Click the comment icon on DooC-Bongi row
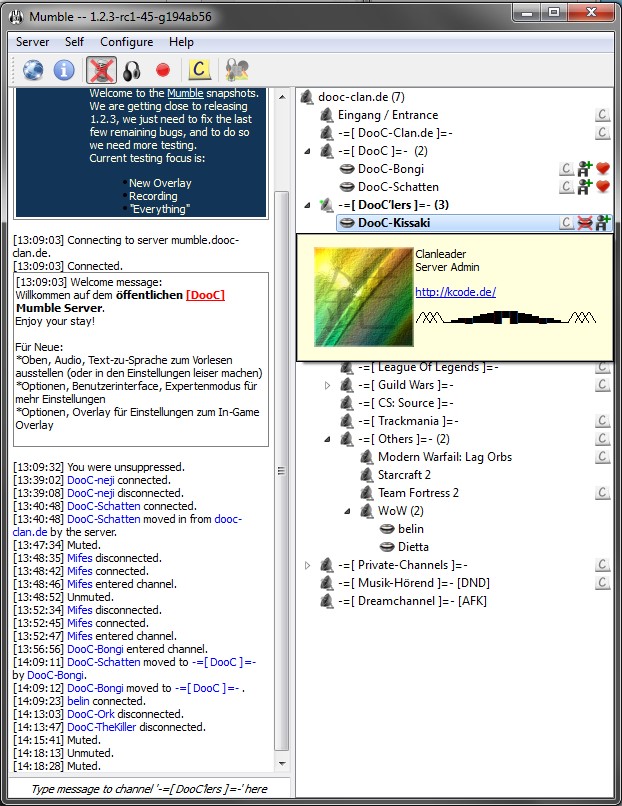The width and height of the screenshot is (622, 806). [566, 169]
